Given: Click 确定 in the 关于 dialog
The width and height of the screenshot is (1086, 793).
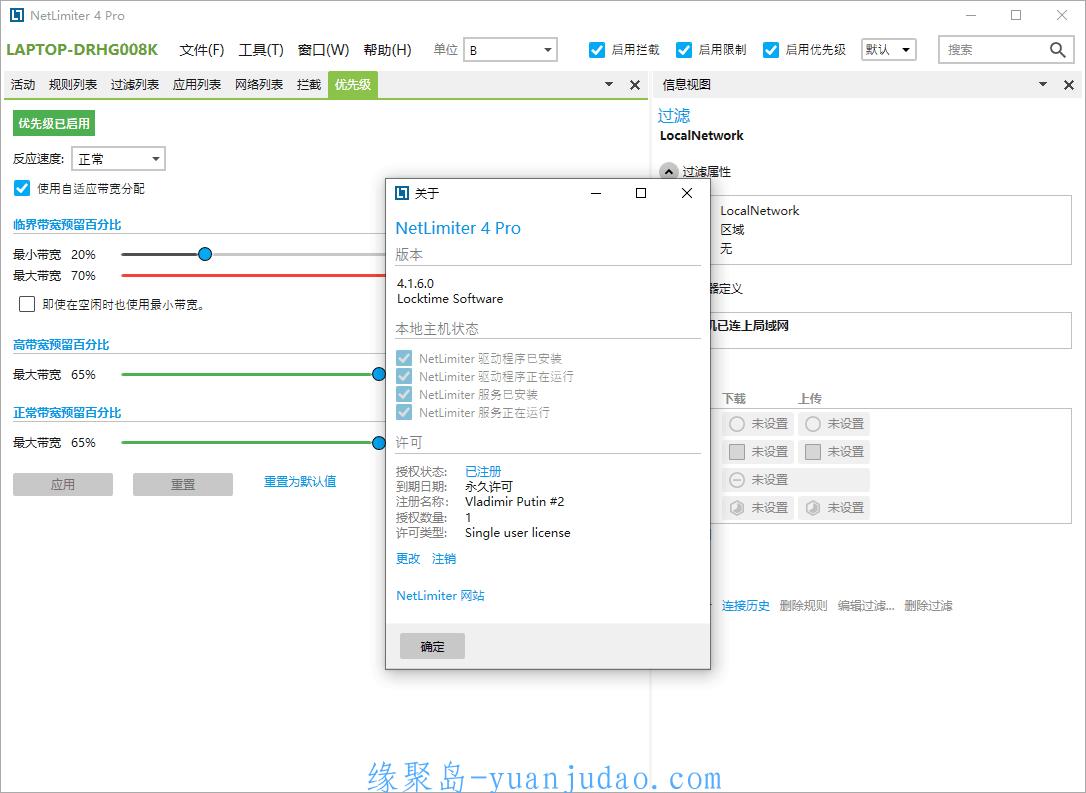Looking at the screenshot, I should pos(432,646).
